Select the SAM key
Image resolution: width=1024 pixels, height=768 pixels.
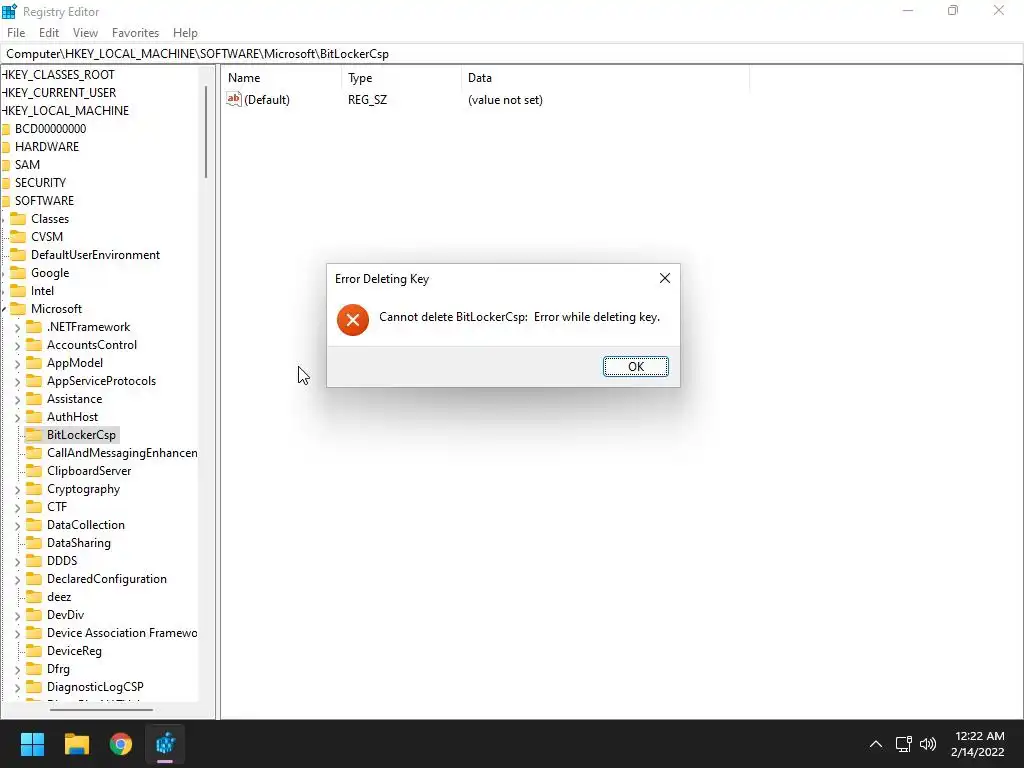[27, 165]
